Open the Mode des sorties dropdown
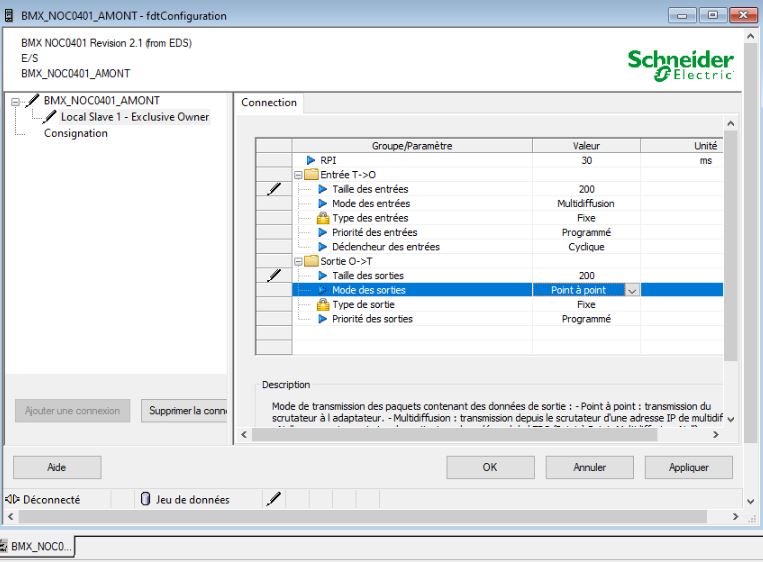 click(x=631, y=291)
